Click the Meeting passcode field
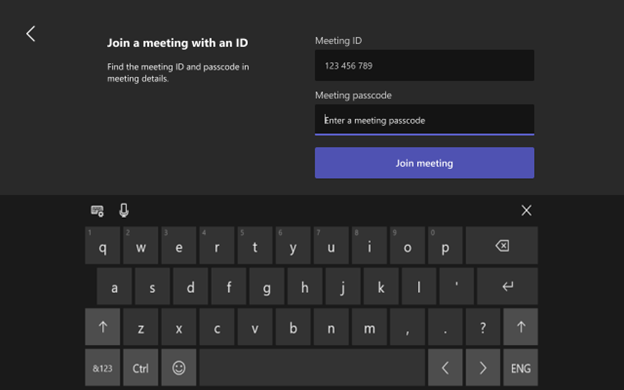The width and height of the screenshot is (624, 390). click(424, 120)
